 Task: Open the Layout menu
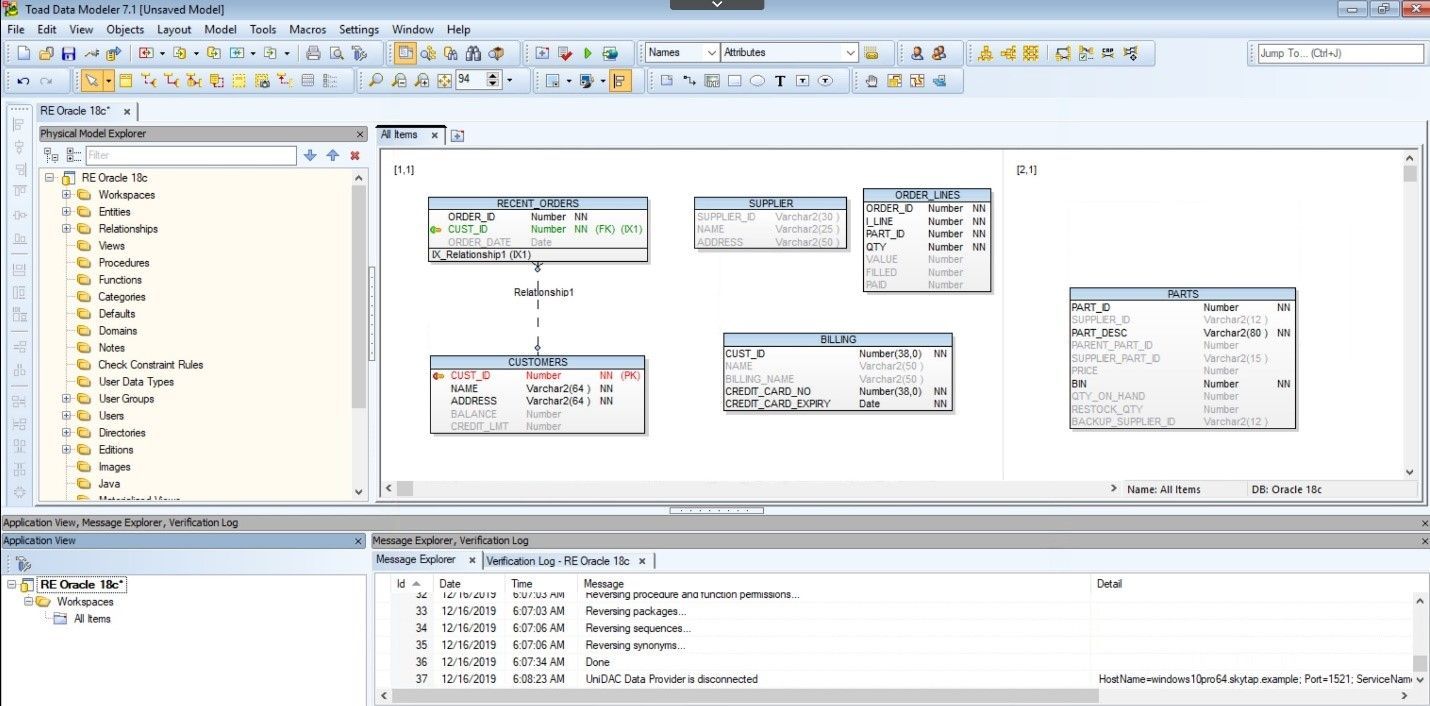pos(174,30)
